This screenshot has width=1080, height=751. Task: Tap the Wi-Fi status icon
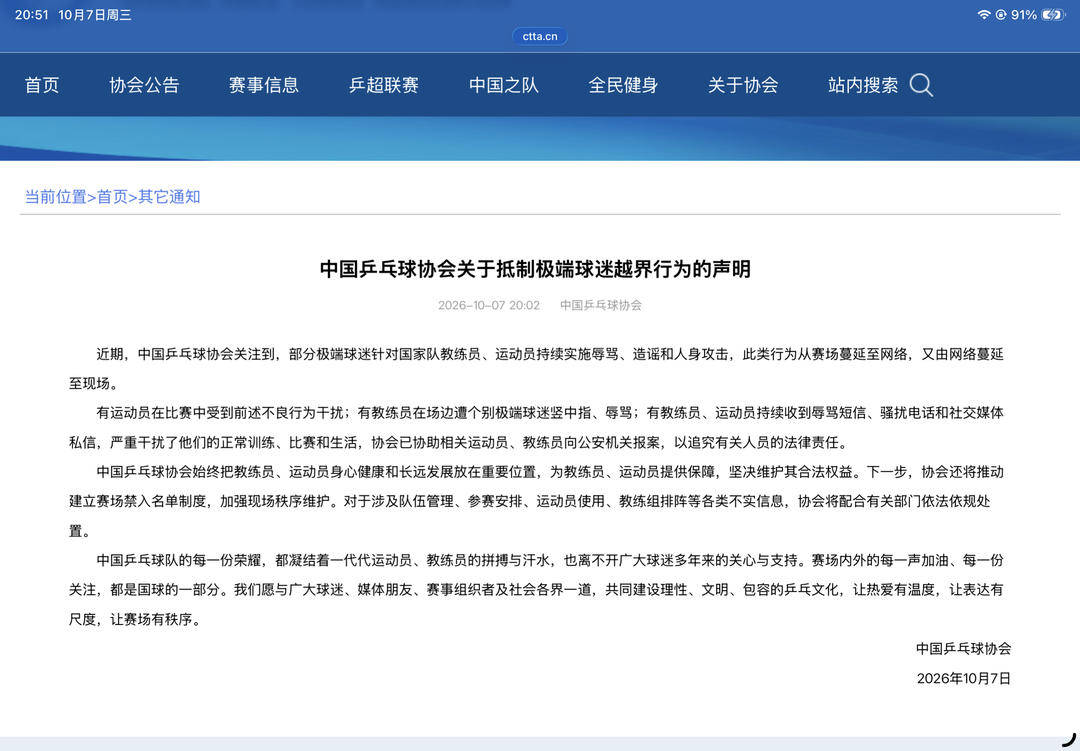[x=984, y=14]
